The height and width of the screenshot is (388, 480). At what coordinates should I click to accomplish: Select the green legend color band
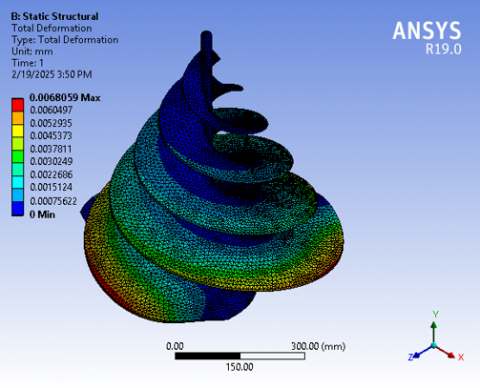click(x=18, y=157)
